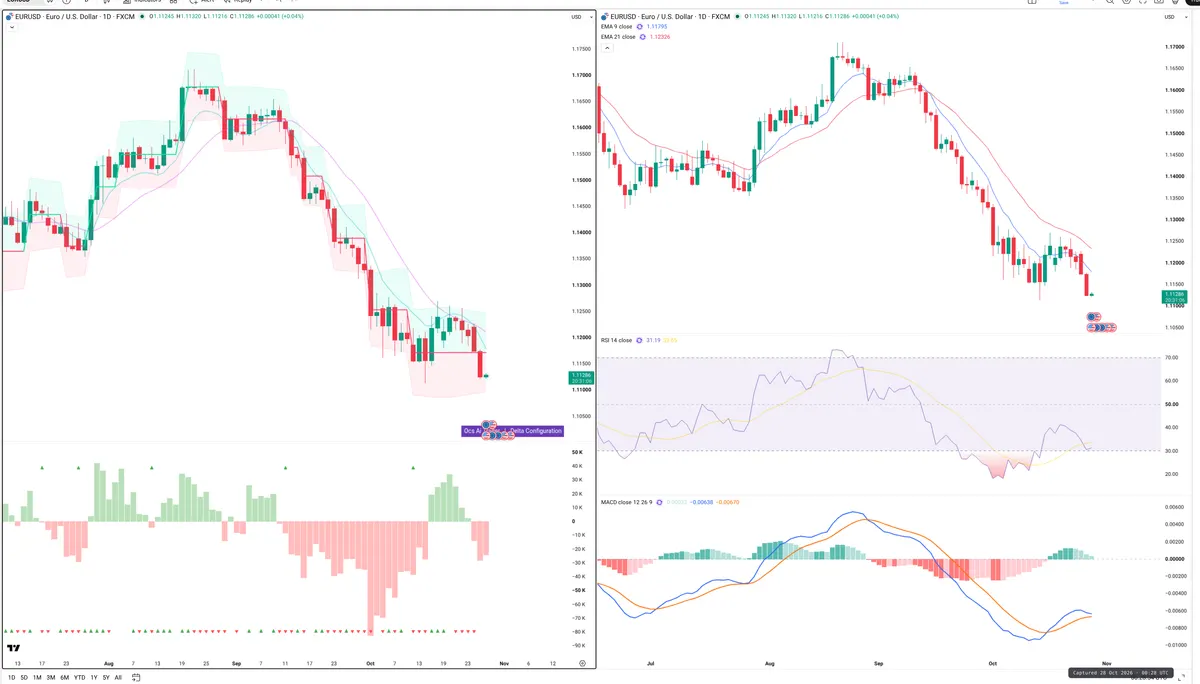
Task: Click the 1.17500 price level on the left chart
Action: click(x=580, y=49)
